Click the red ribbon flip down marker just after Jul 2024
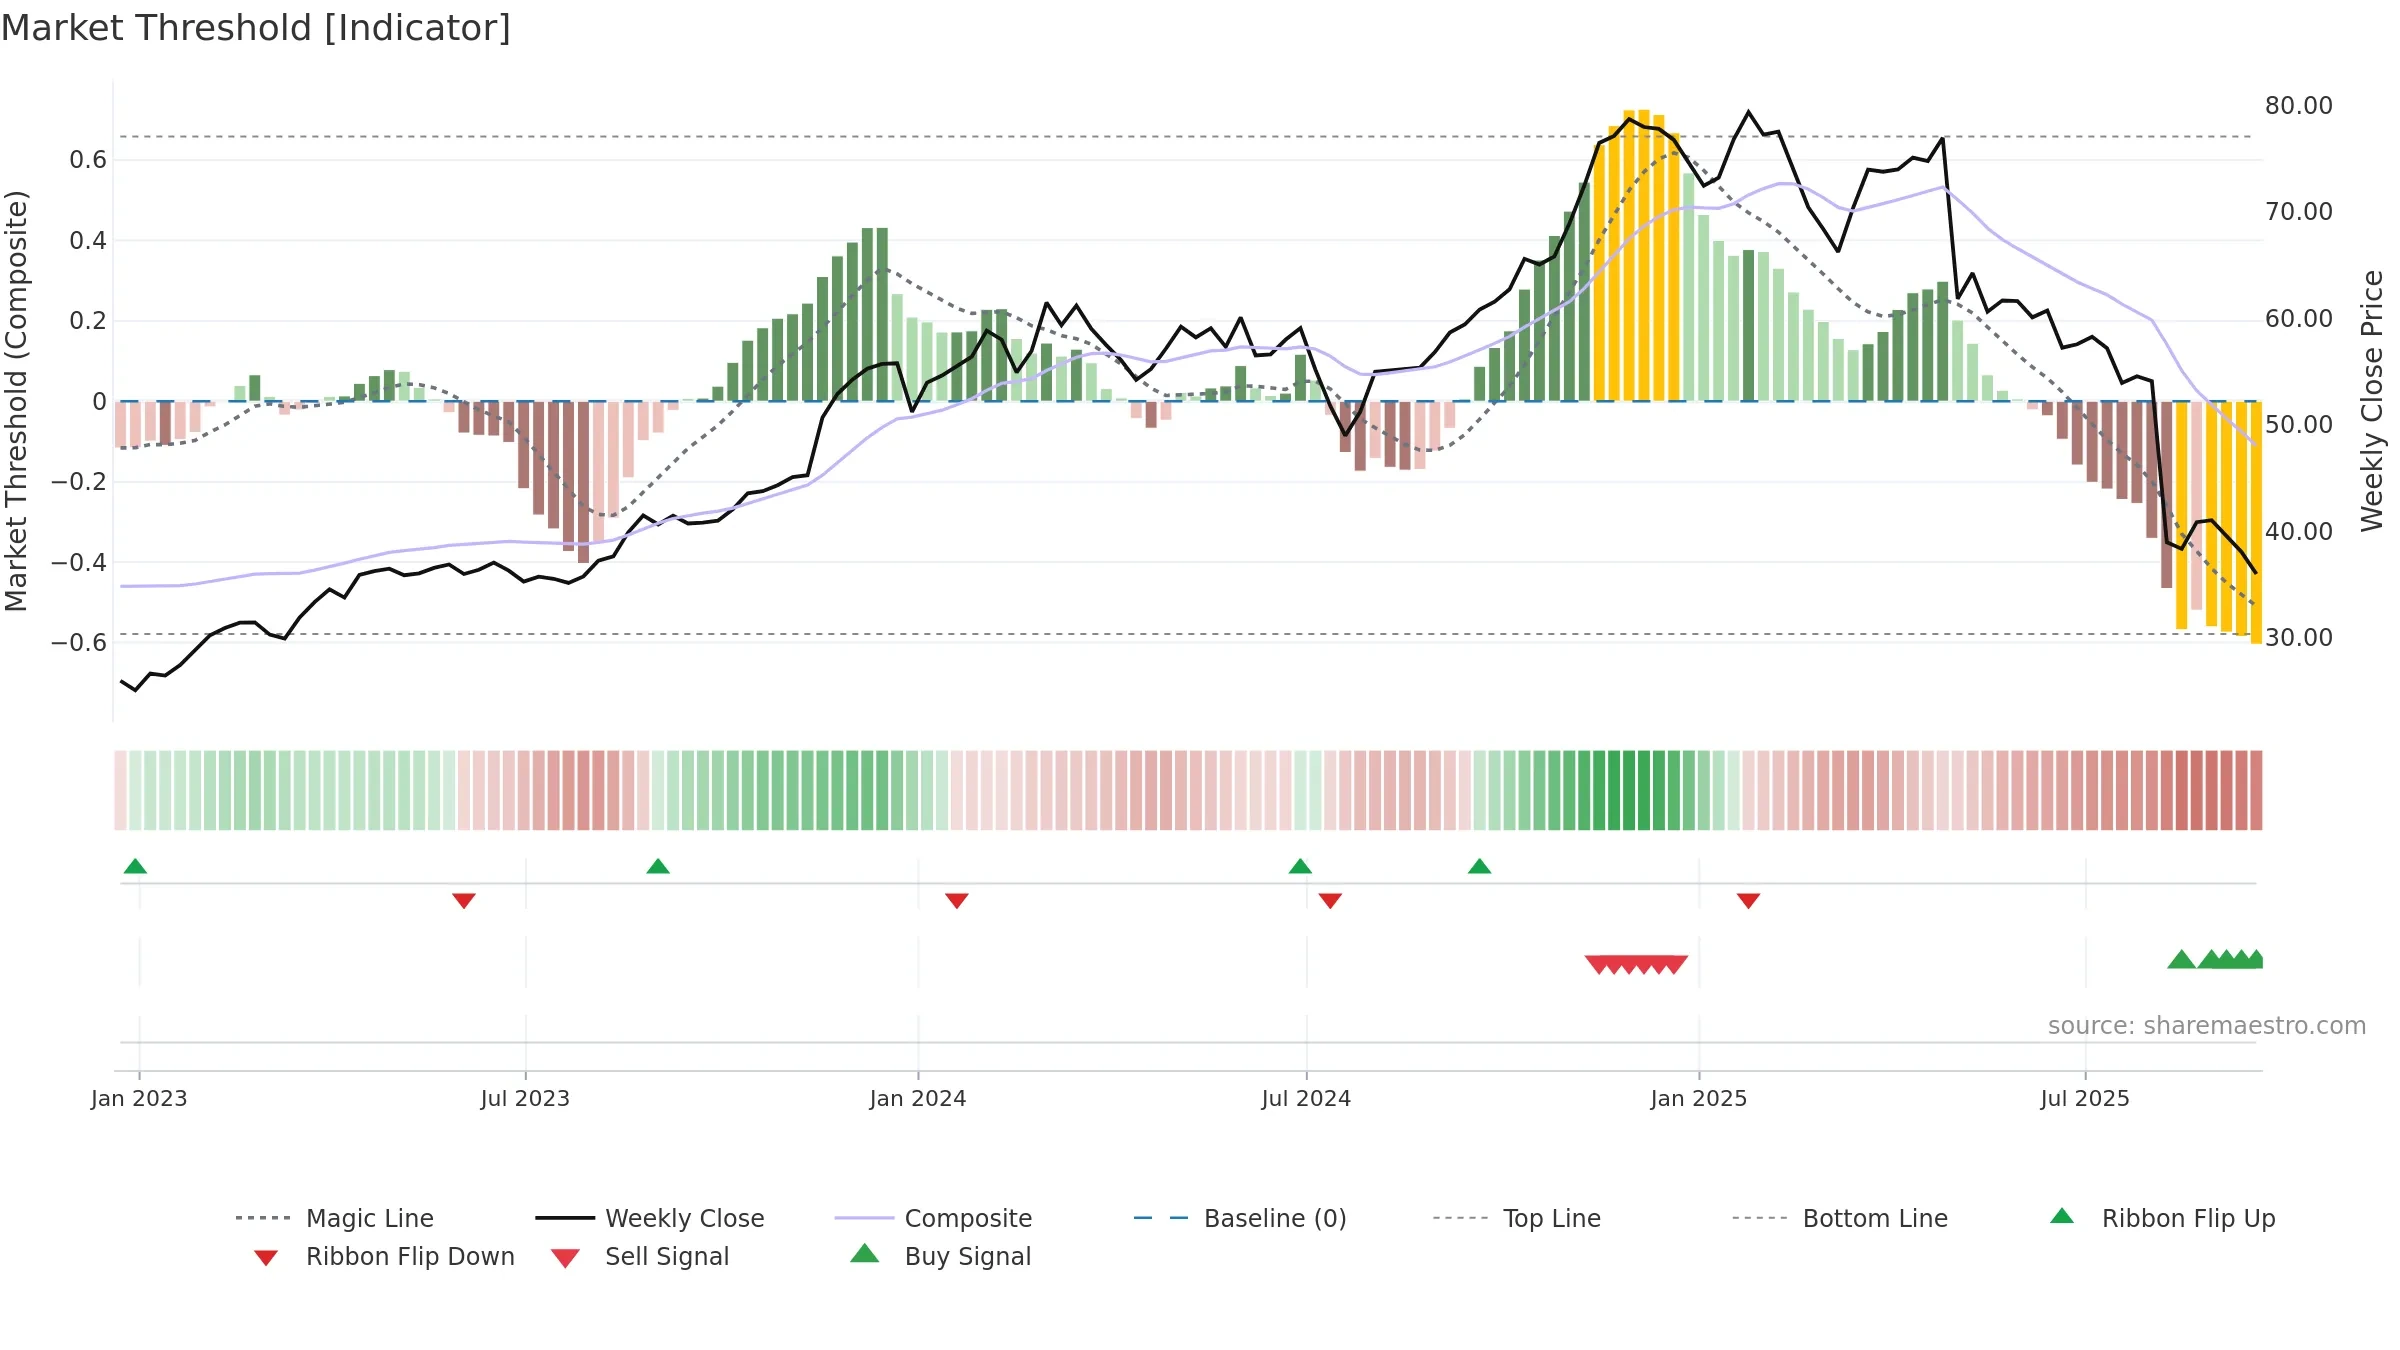The width and height of the screenshot is (2400, 1350). coord(1330,901)
